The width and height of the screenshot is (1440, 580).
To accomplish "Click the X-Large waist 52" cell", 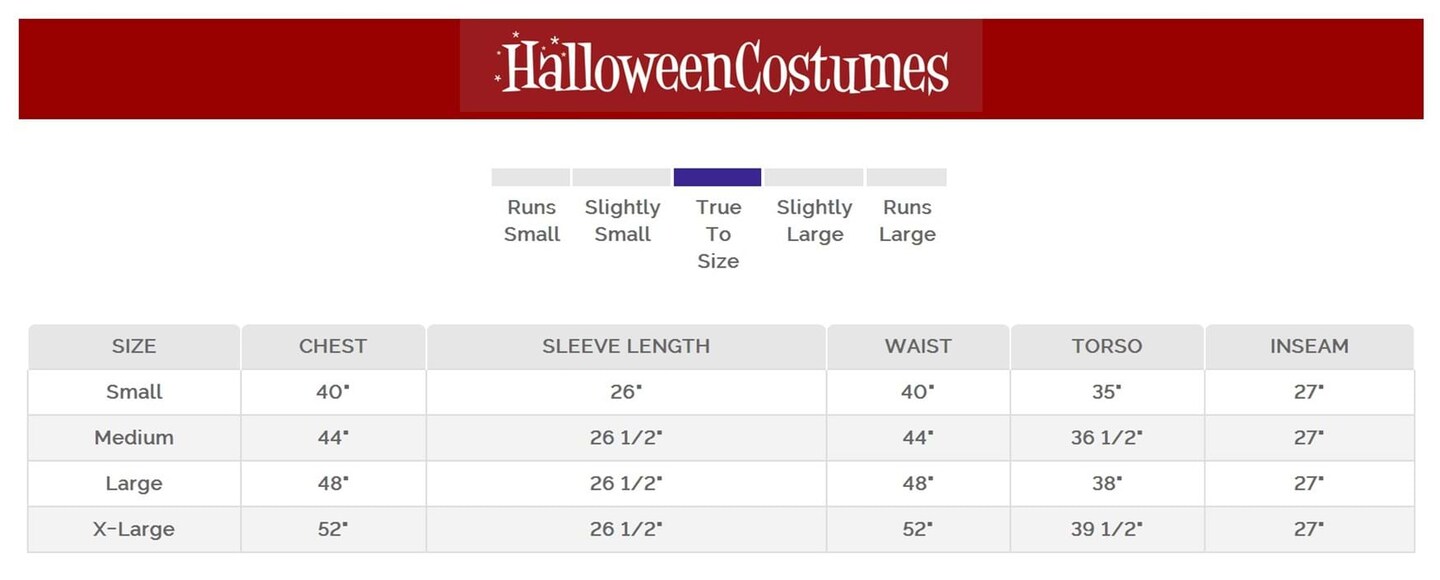I will click(918, 530).
